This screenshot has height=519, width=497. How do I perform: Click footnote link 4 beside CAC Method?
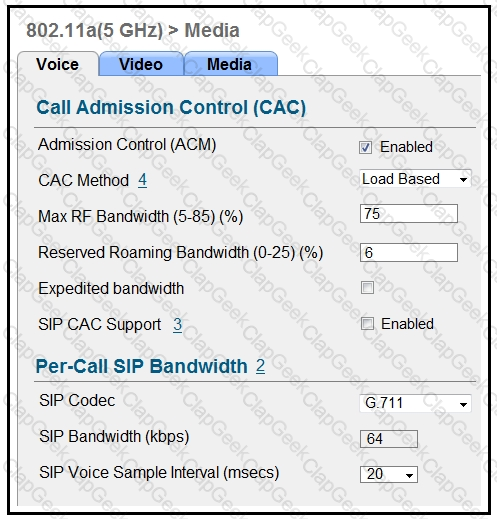pyautogui.click(x=143, y=180)
